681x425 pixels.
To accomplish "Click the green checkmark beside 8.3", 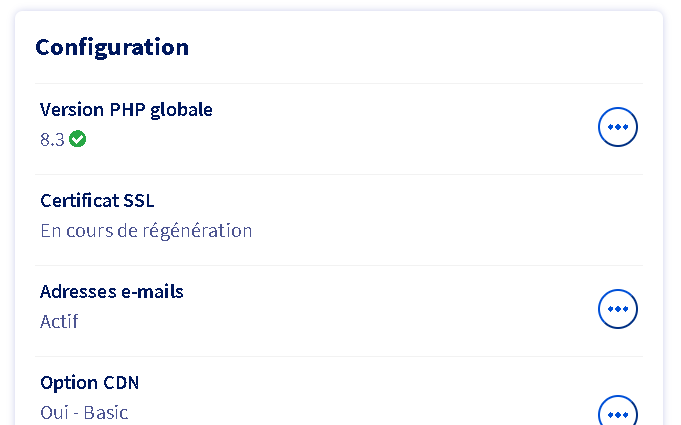I will tap(78, 139).
